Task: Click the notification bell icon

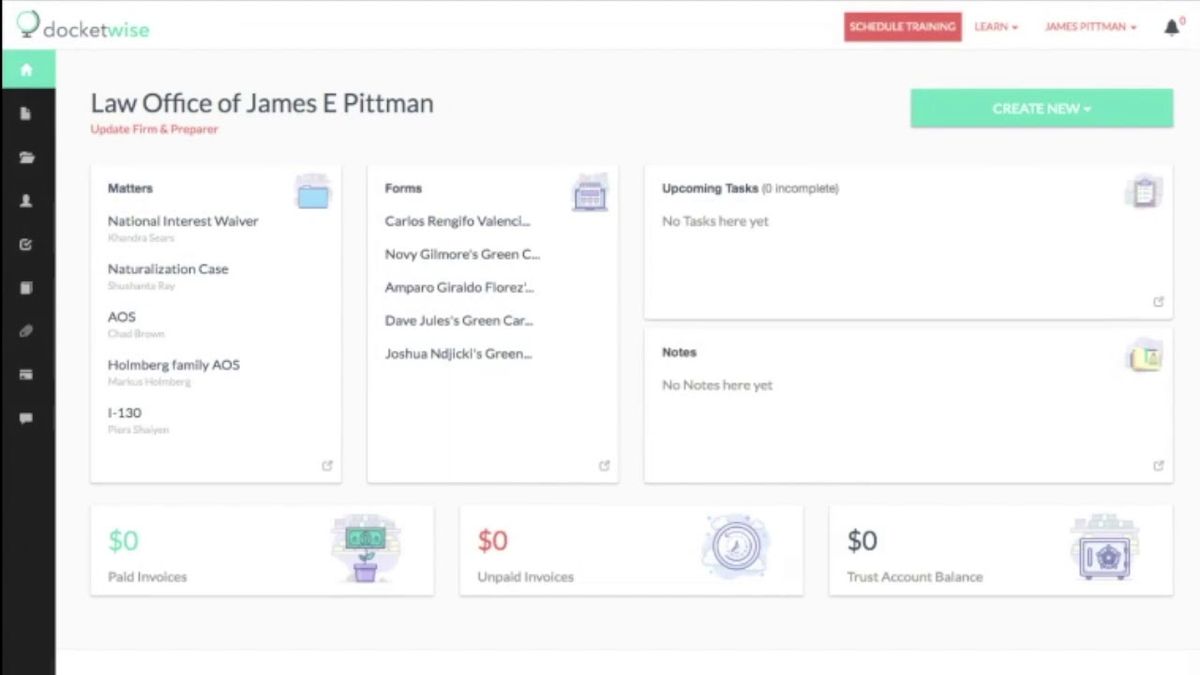Action: click(x=1170, y=26)
